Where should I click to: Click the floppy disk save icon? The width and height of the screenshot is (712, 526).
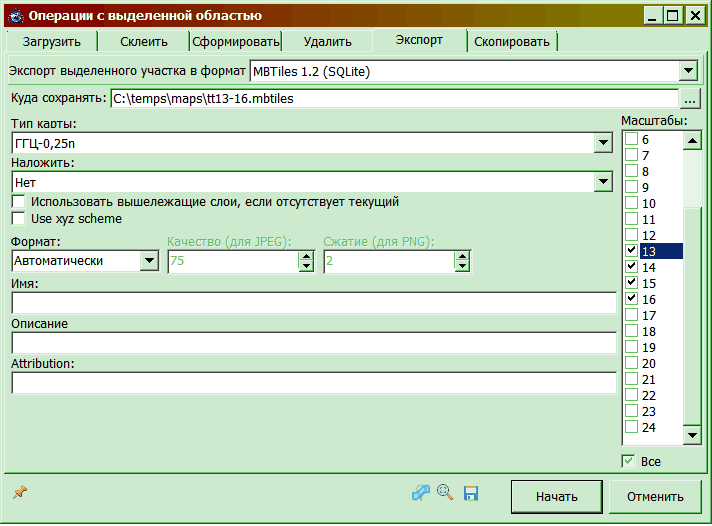471,493
